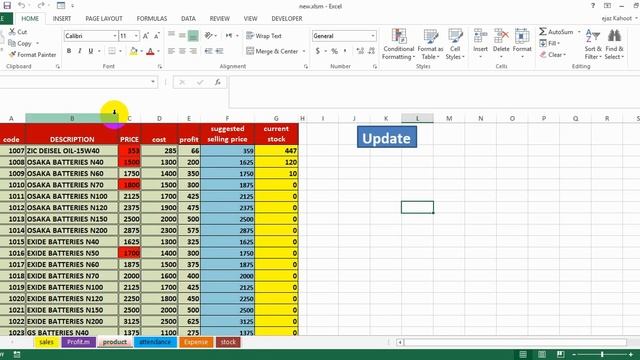Open the FORMULAS ribbon tab
This screenshot has width=640, height=360.
click(x=151, y=18)
